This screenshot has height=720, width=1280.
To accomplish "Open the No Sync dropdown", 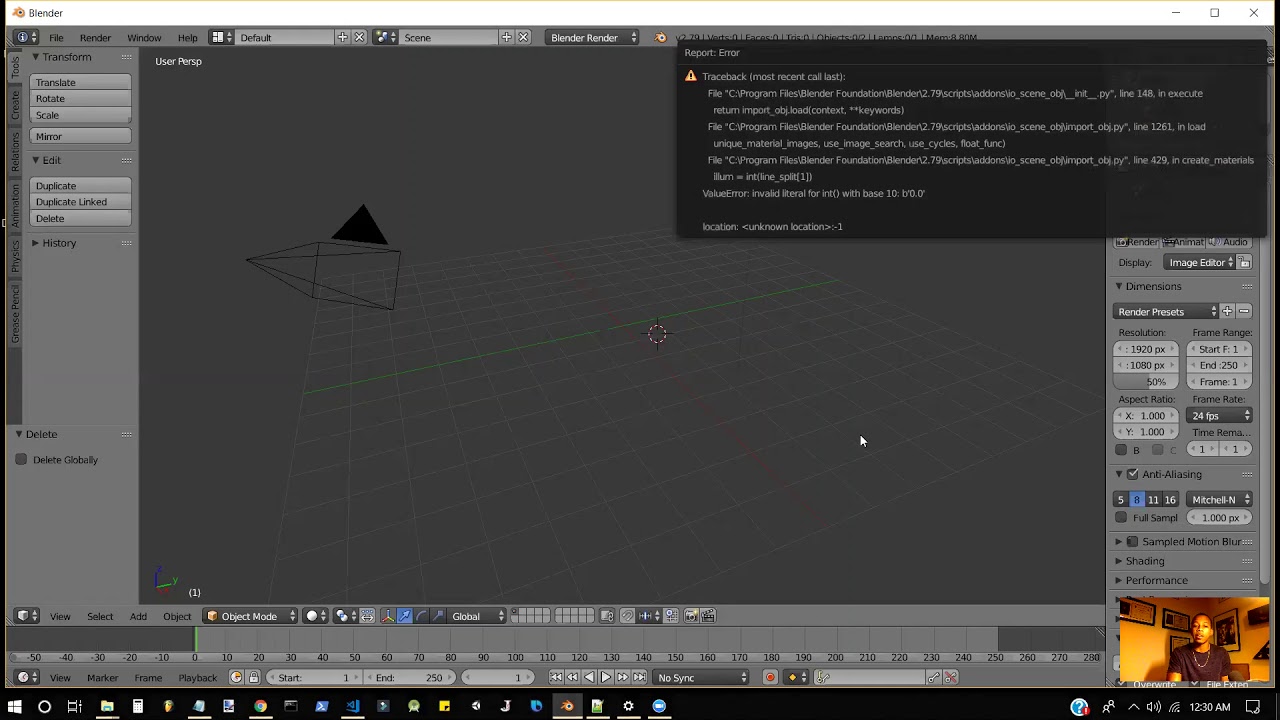I will point(702,678).
